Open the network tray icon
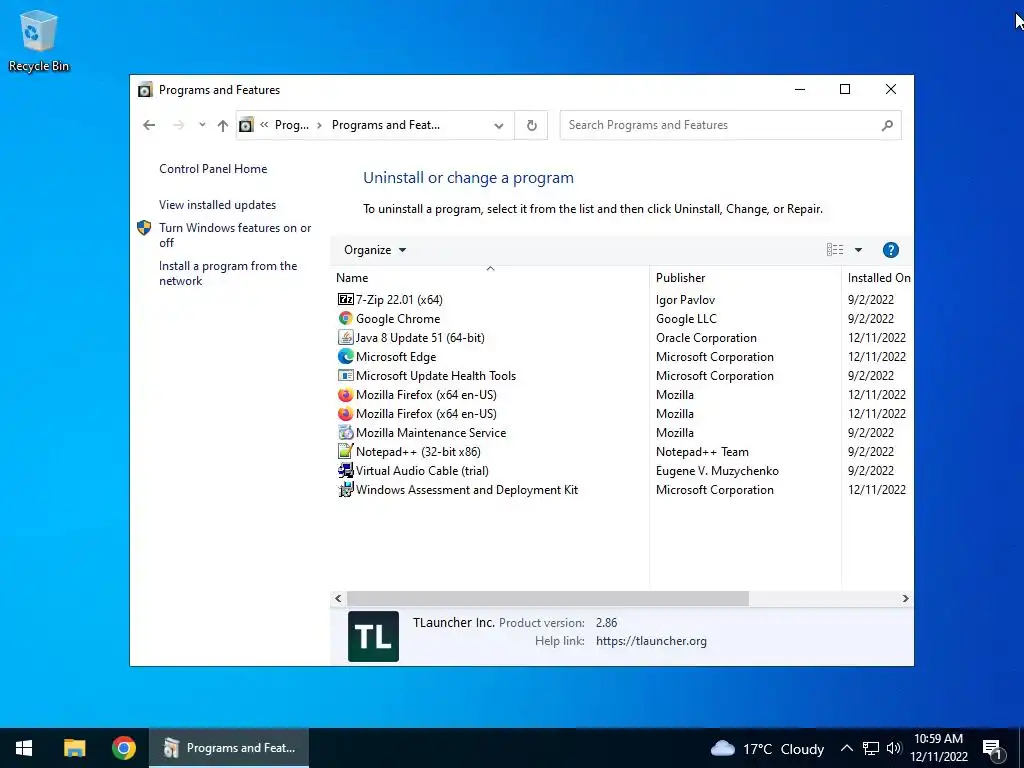This screenshot has height=768, width=1024. coord(871,748)
